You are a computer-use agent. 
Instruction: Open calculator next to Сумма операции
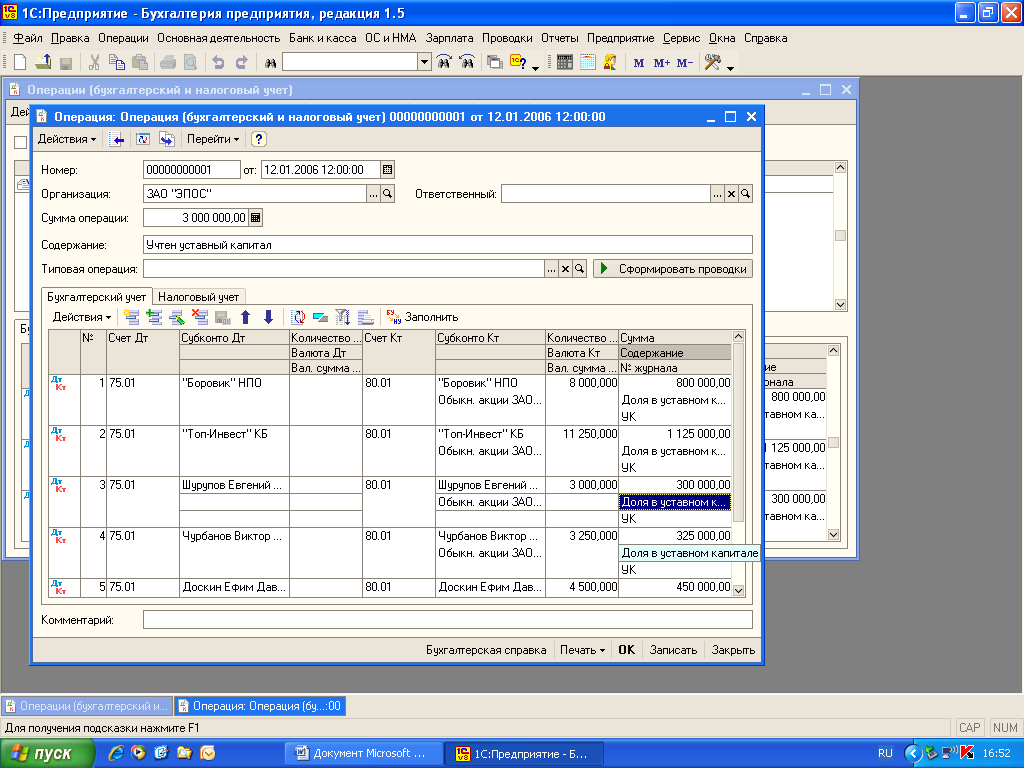(256, 218)
